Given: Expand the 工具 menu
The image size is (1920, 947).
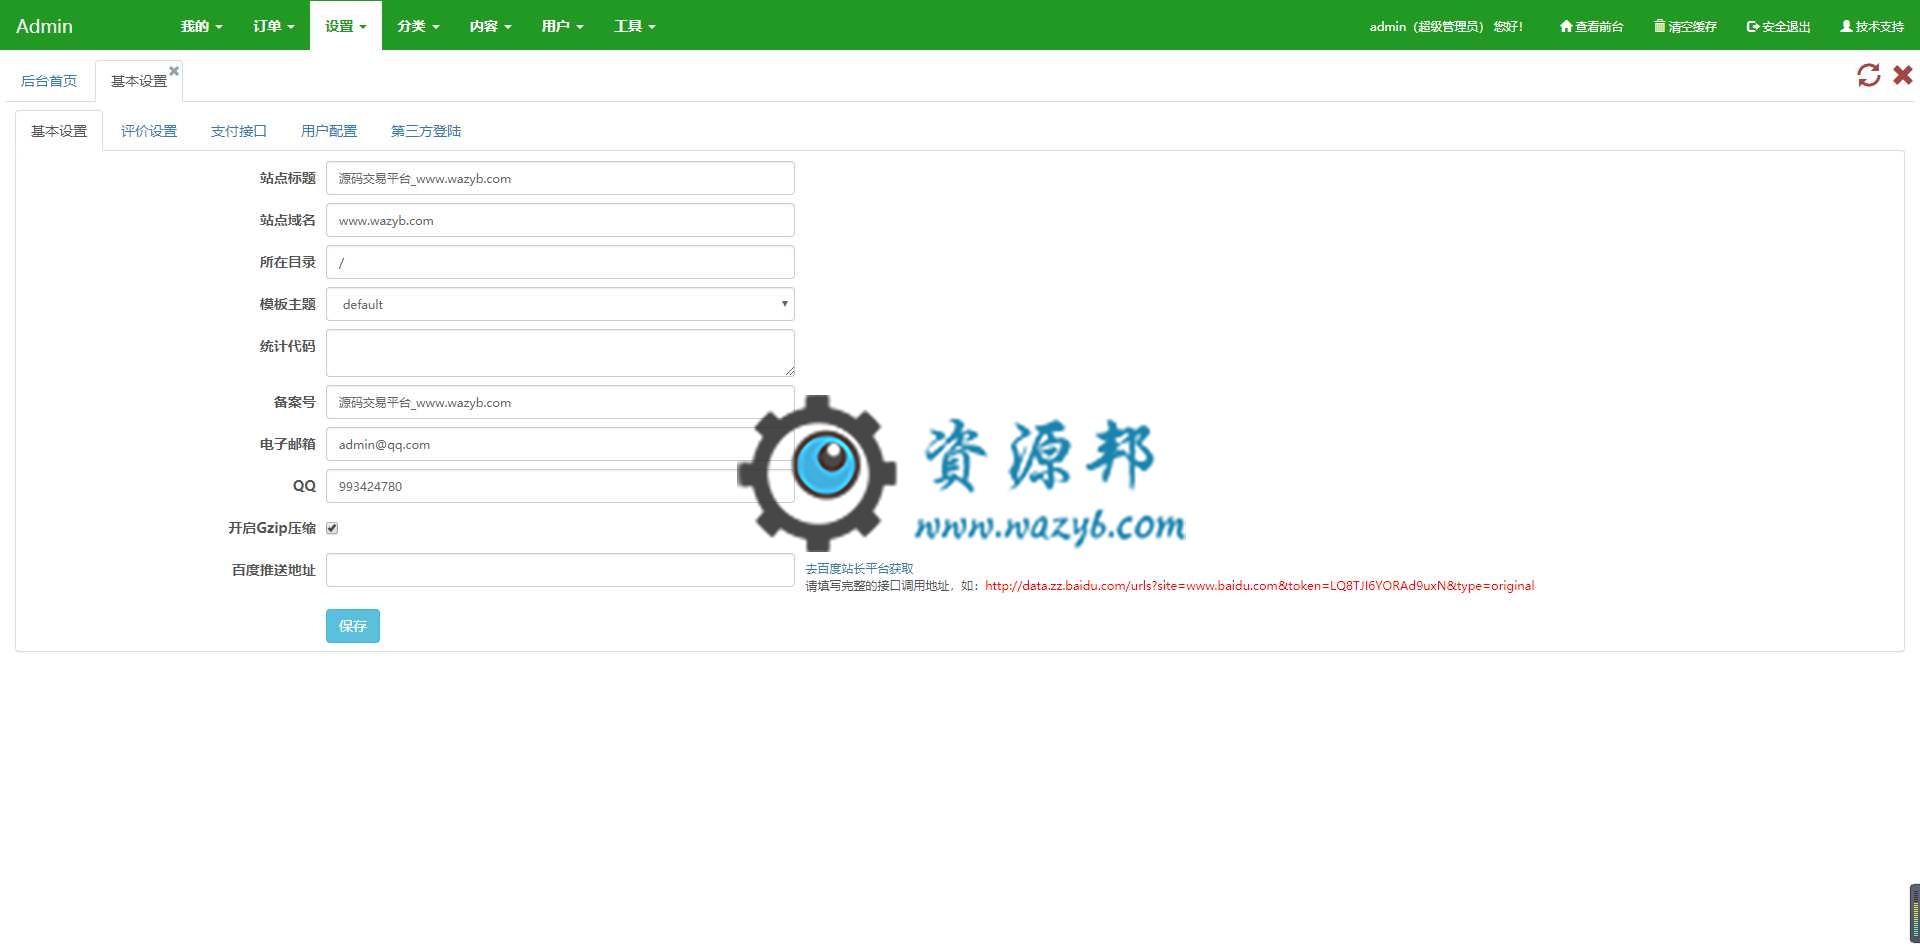Looking at the screenshot, I should [x=634, y=26].
